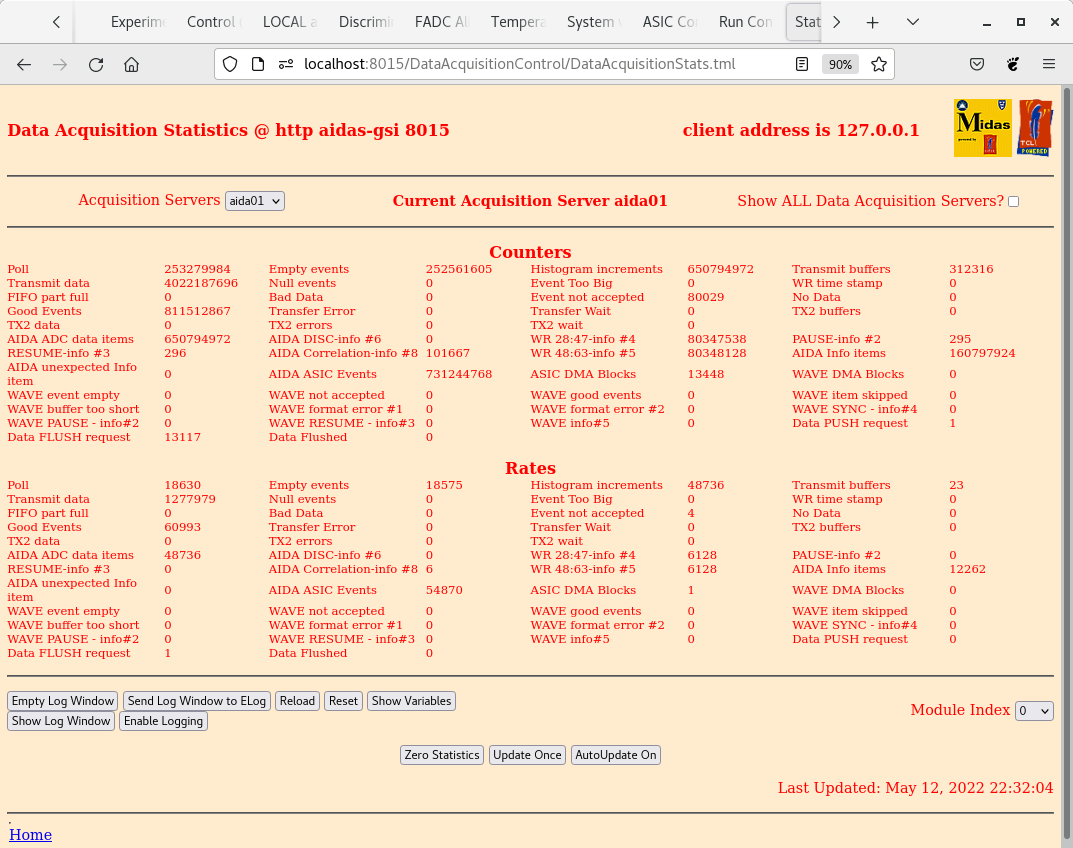Click the Last Updated timestamp text
The height and width of the screenshot is (848, 1073).
click(916, 788)
